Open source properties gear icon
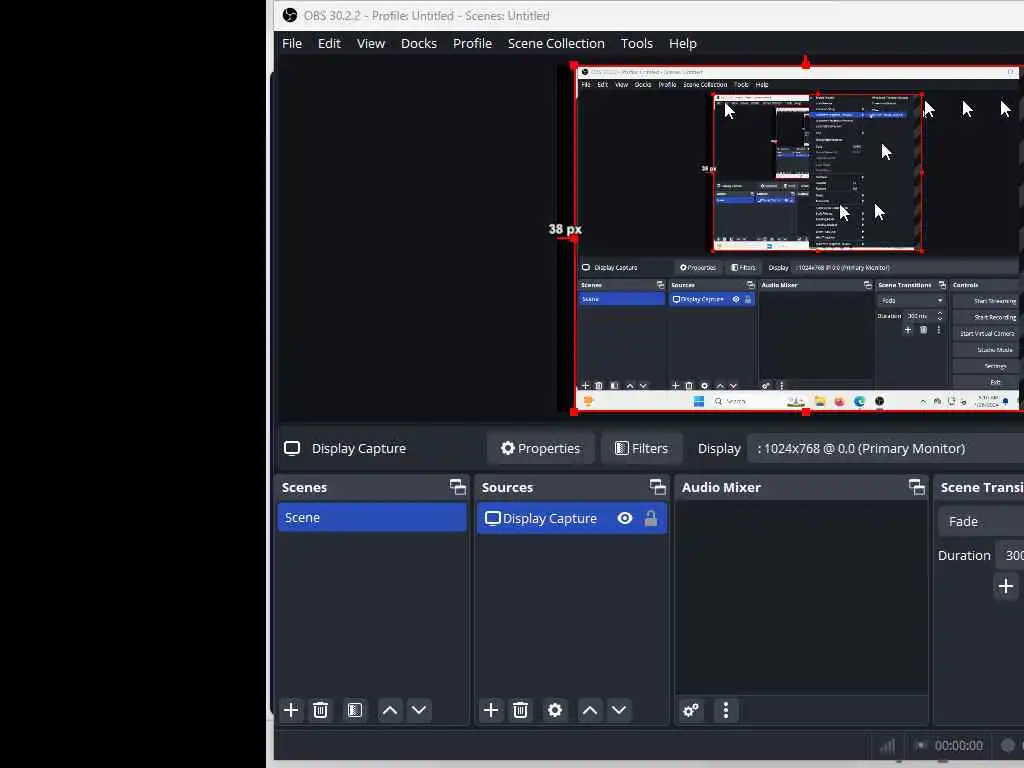The height and width of the screenshot is (768, 1024). click(x=555, y=710)
